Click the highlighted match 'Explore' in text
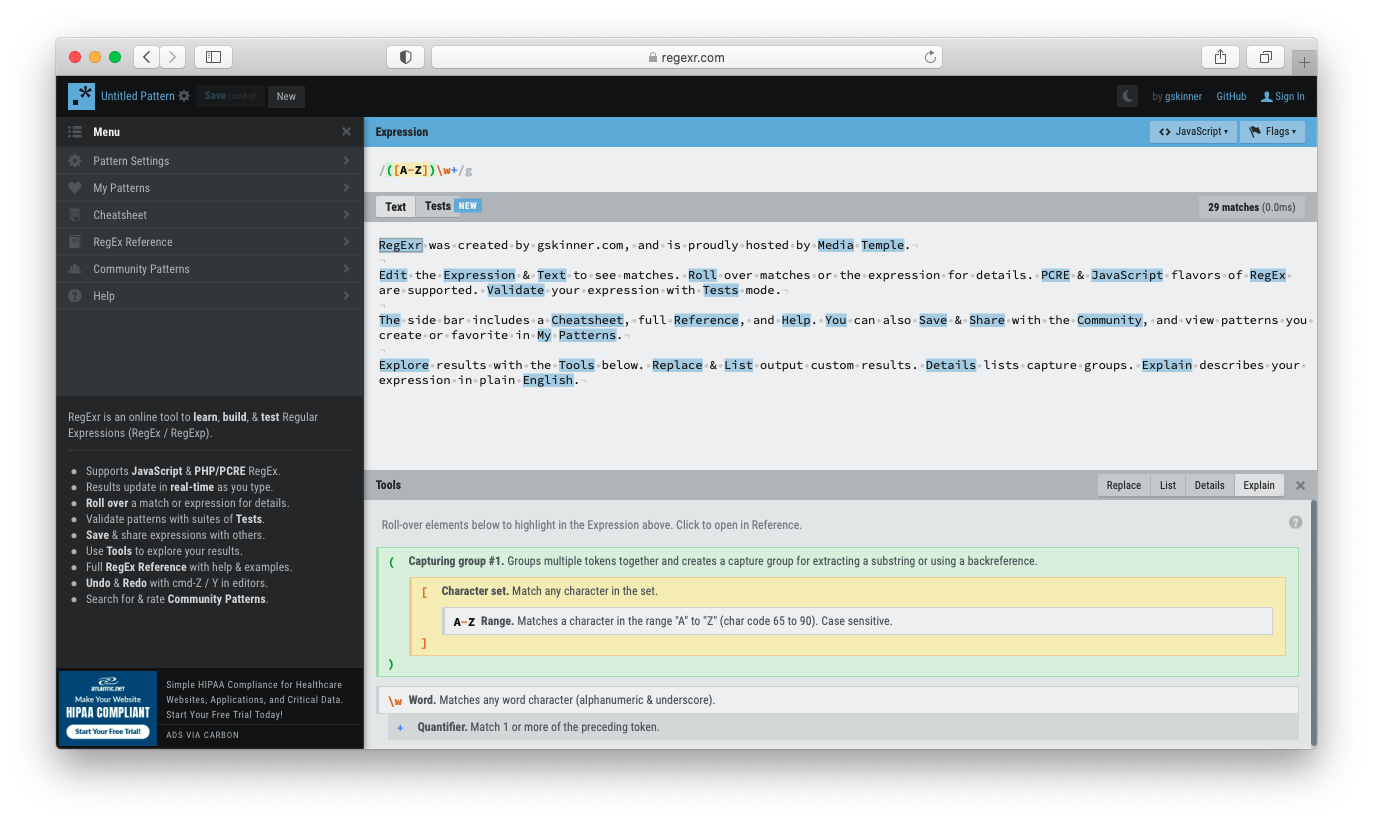The width and height of the screenshot is (1373, 823). point(404,365)
